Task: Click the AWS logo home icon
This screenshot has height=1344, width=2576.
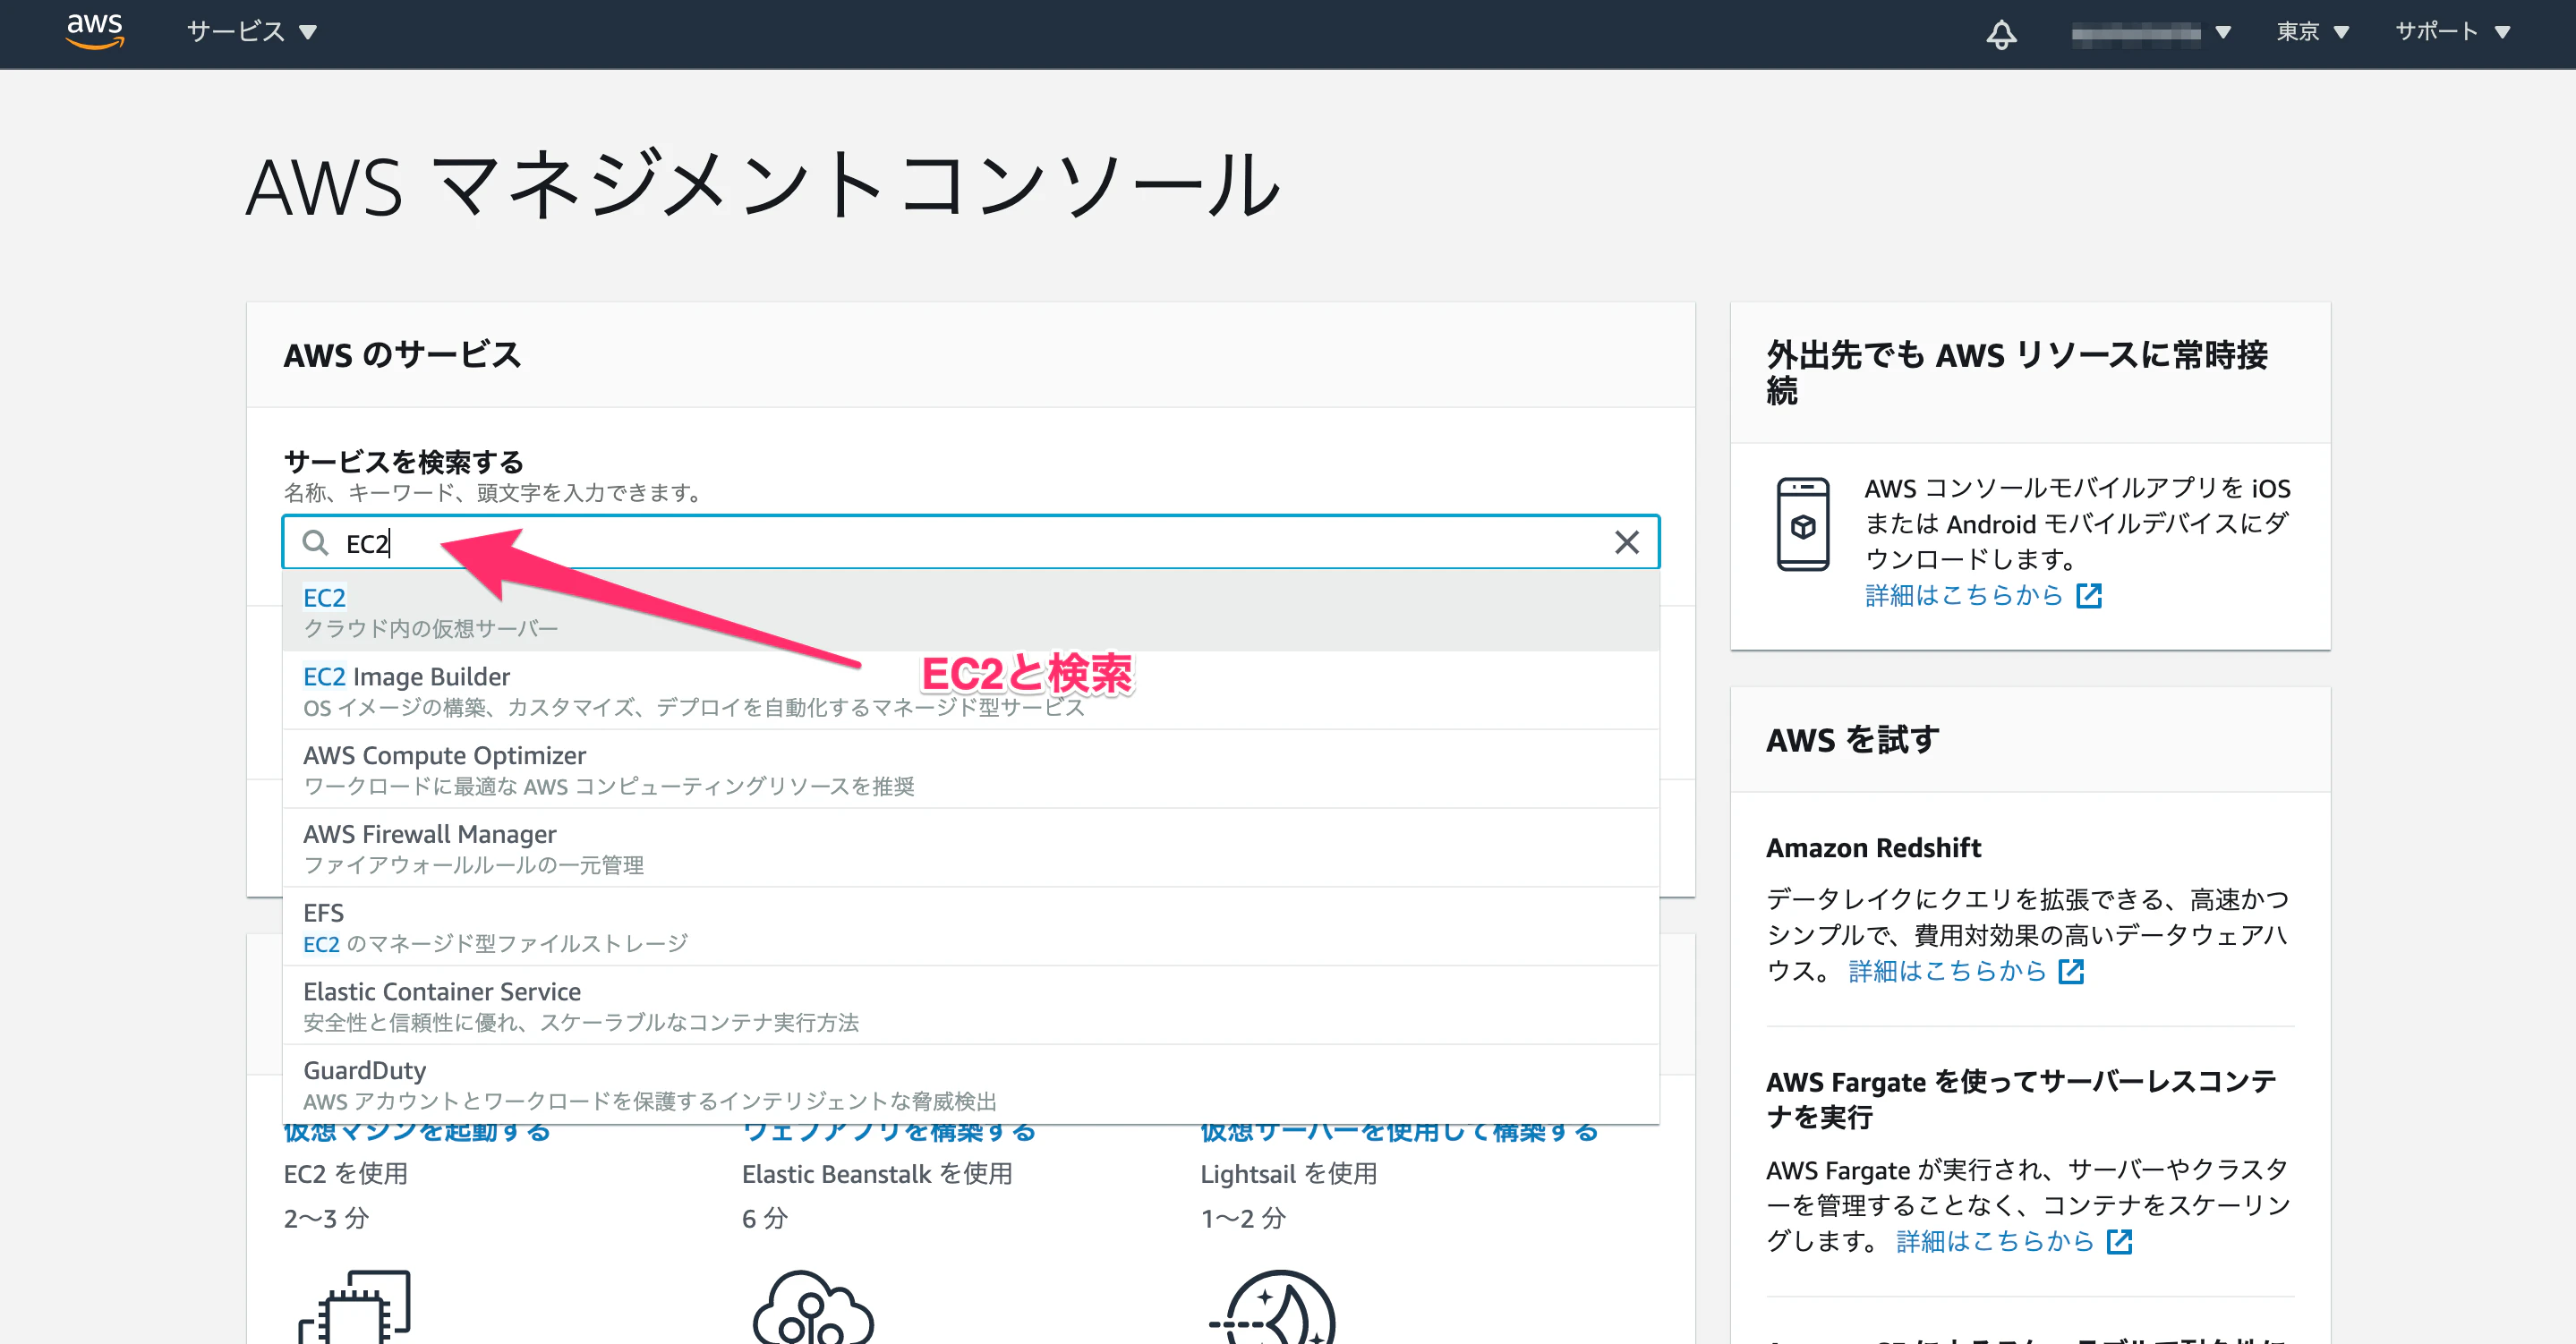Action: (x=95, y=31)
